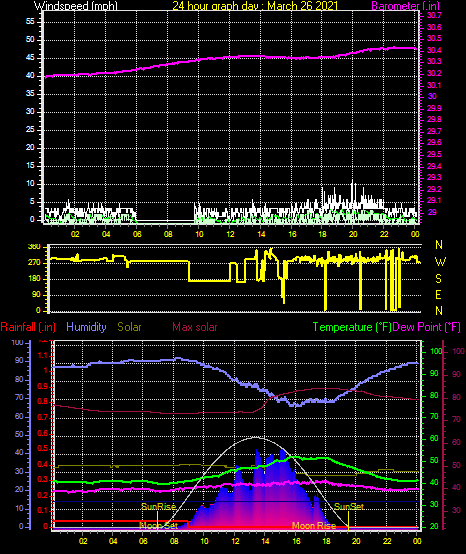Click the '30.4' barometer axis value
Image resolution: width=466 pixels, height=554 pixels.
pos(434,50)
